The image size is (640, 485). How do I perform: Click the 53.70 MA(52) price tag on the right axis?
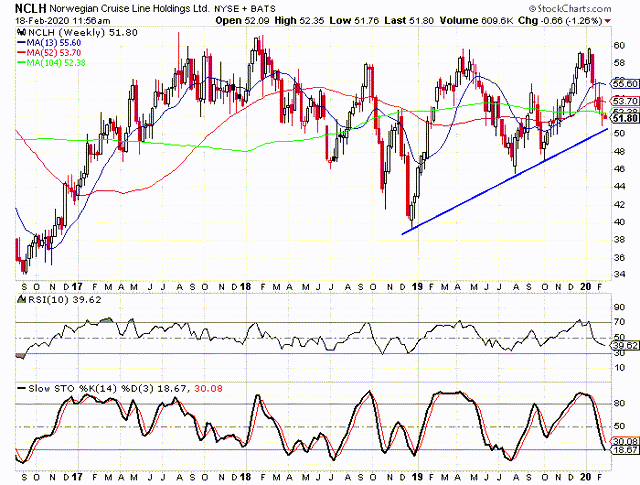pyautogui.click(x=625, y=101)
